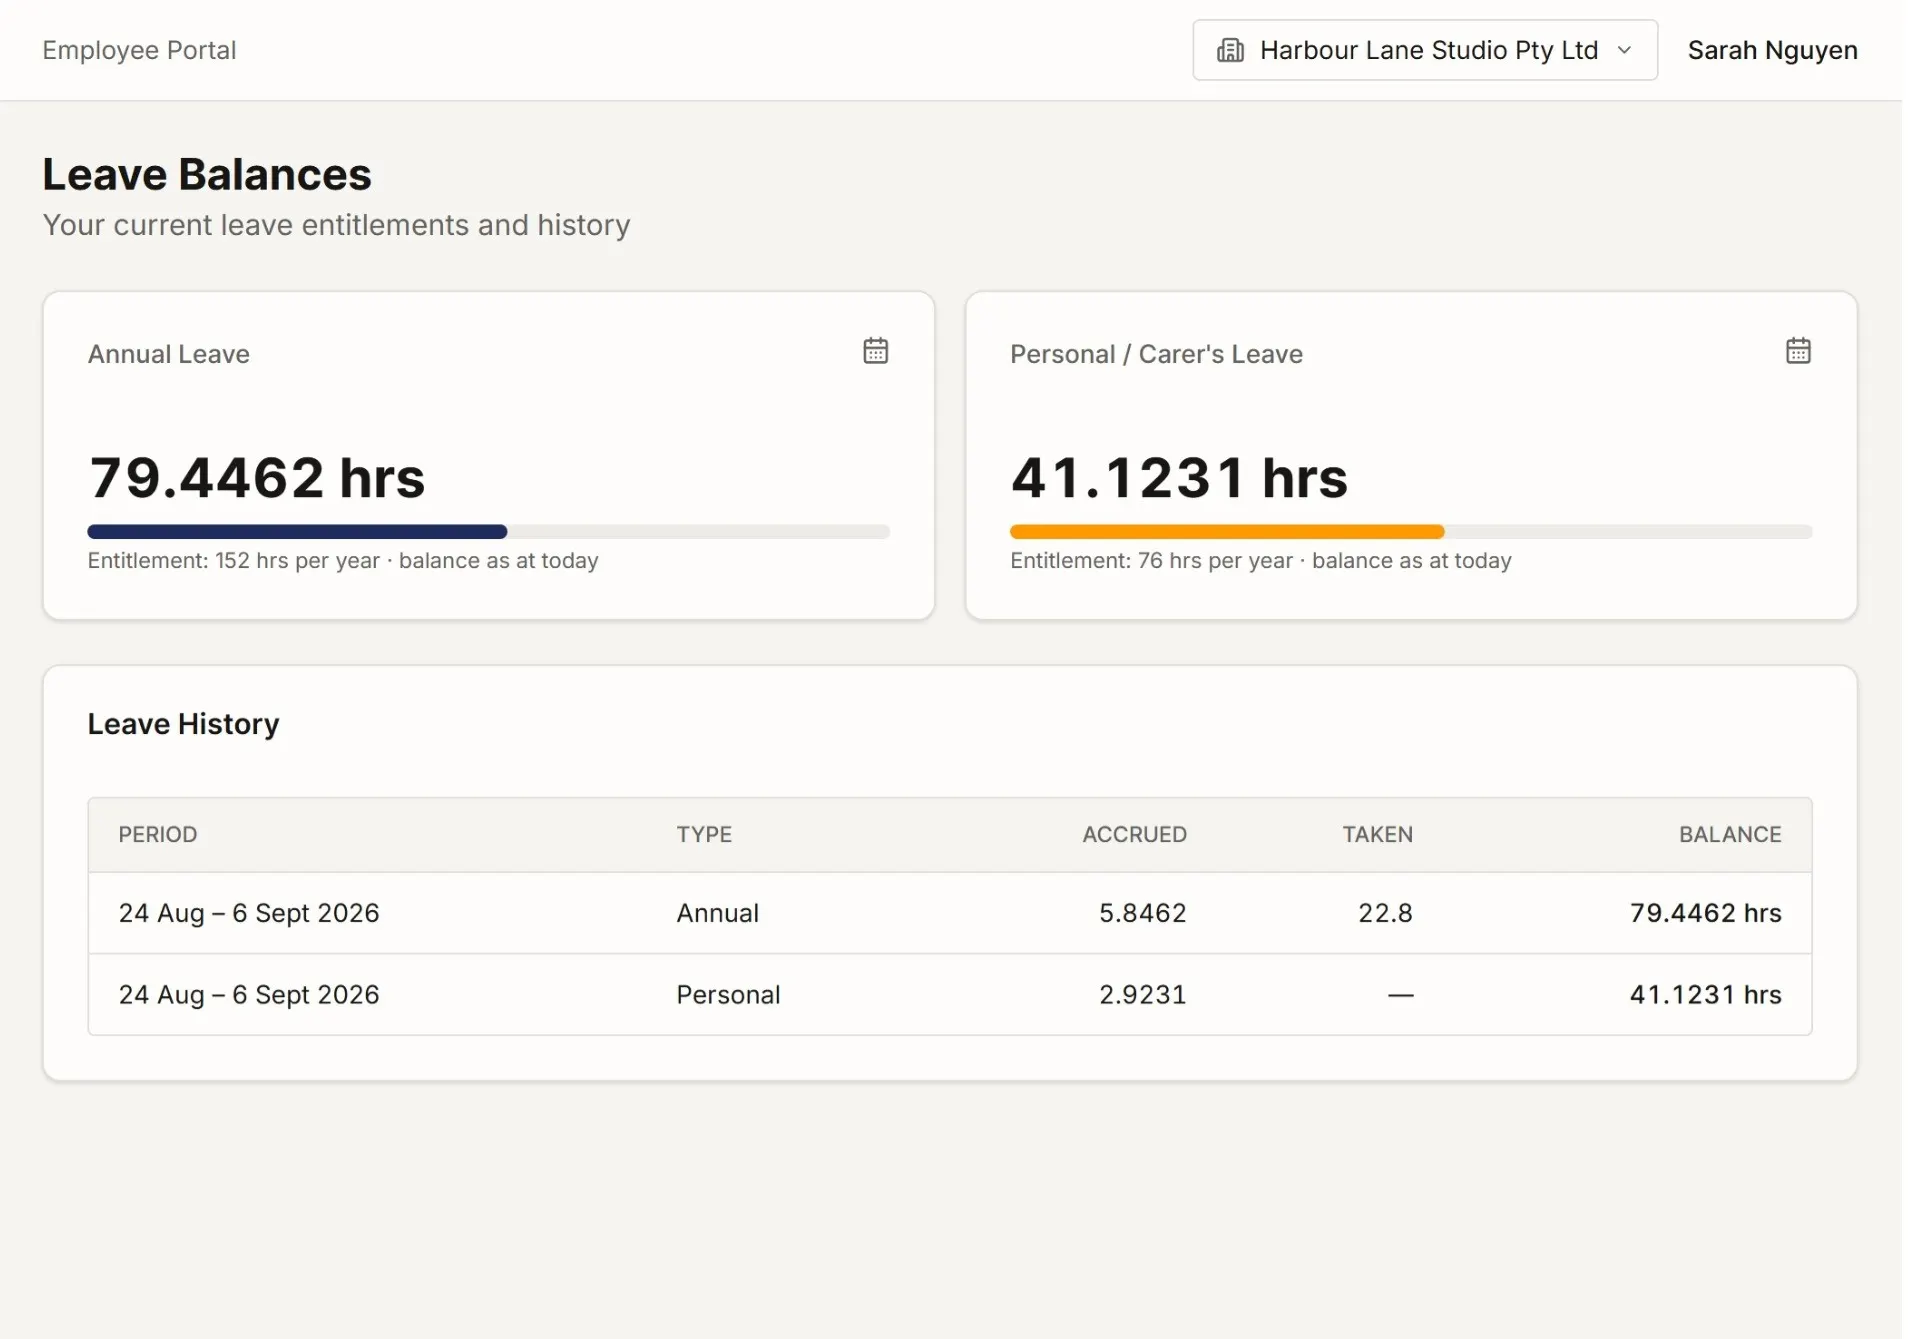
Task: Click the dash in Personal row's taken cell
Action: (1400, 995)
